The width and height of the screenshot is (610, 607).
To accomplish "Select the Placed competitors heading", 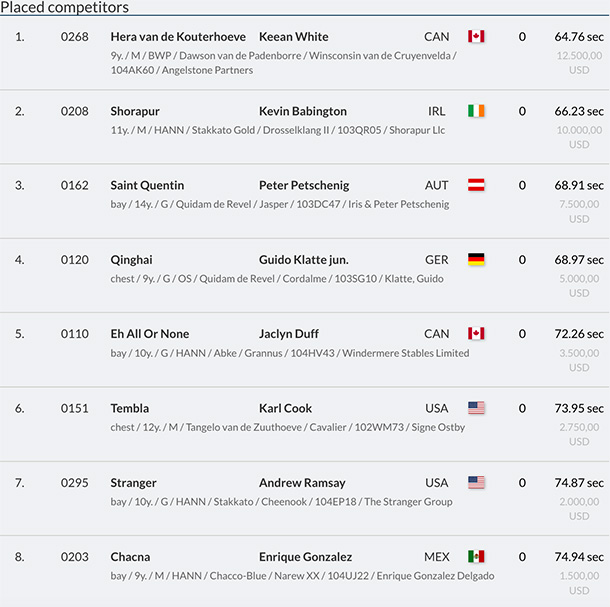I will 65,8.
